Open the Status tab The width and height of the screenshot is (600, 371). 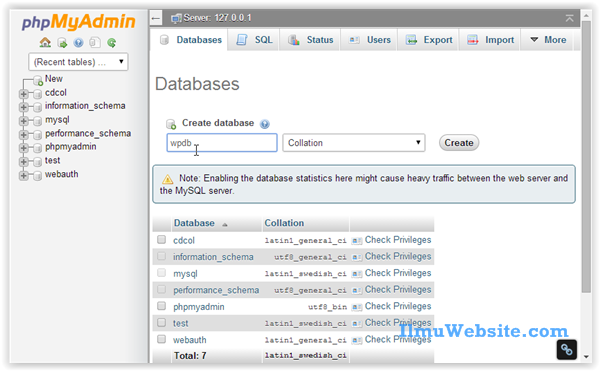[310, 40]
